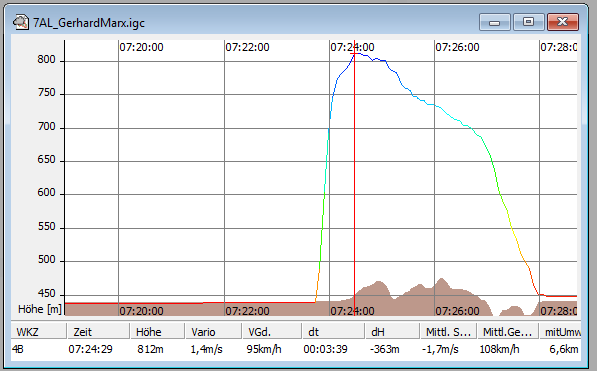The image size is (597, 371).
Task: Select the VGd. column header
Action: (x=272, y=332)
